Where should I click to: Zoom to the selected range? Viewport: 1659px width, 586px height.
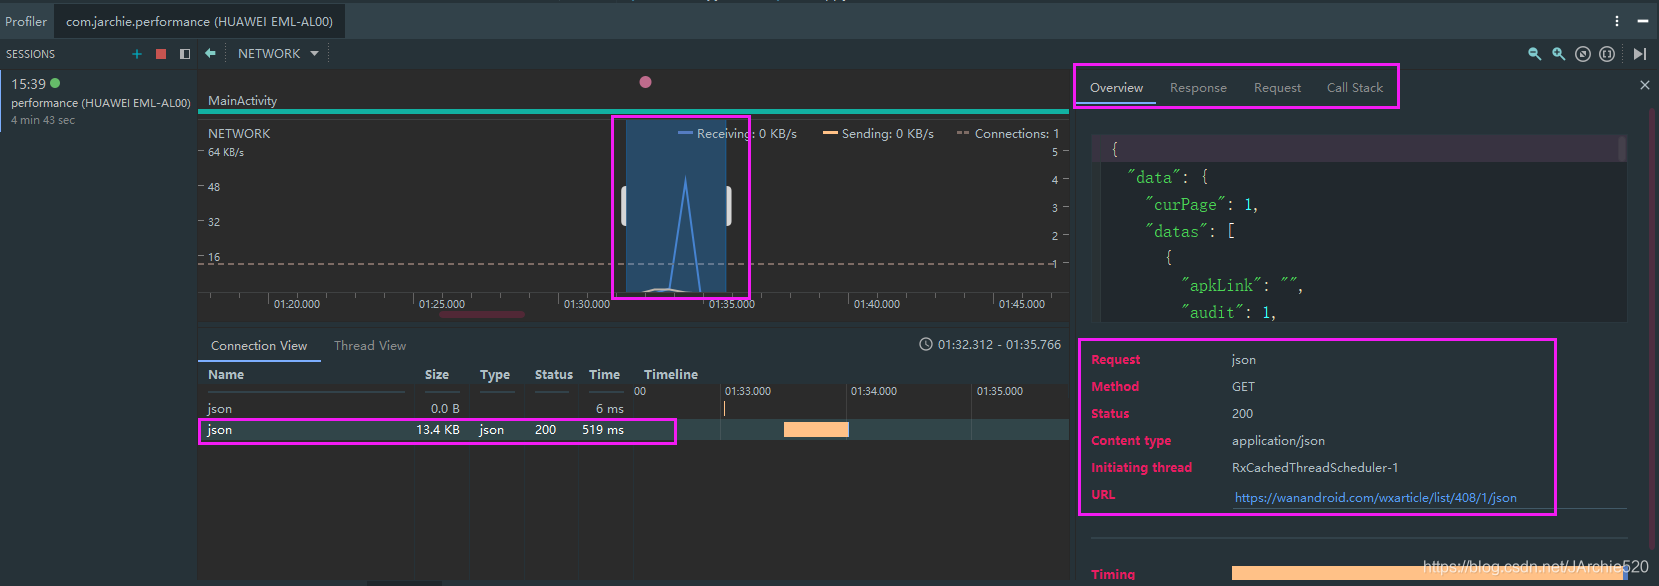(1606, 54)
